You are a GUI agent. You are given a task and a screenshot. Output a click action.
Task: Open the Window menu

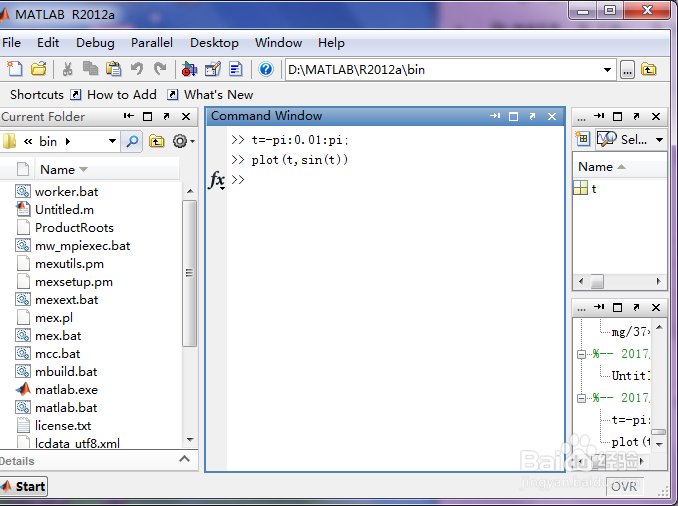[x=278, y=43]
